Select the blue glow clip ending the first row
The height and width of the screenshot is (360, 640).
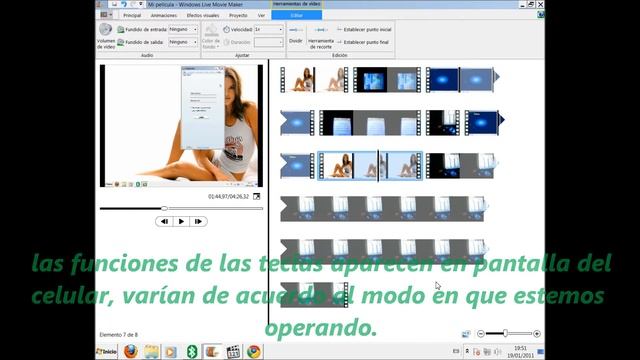462,80
